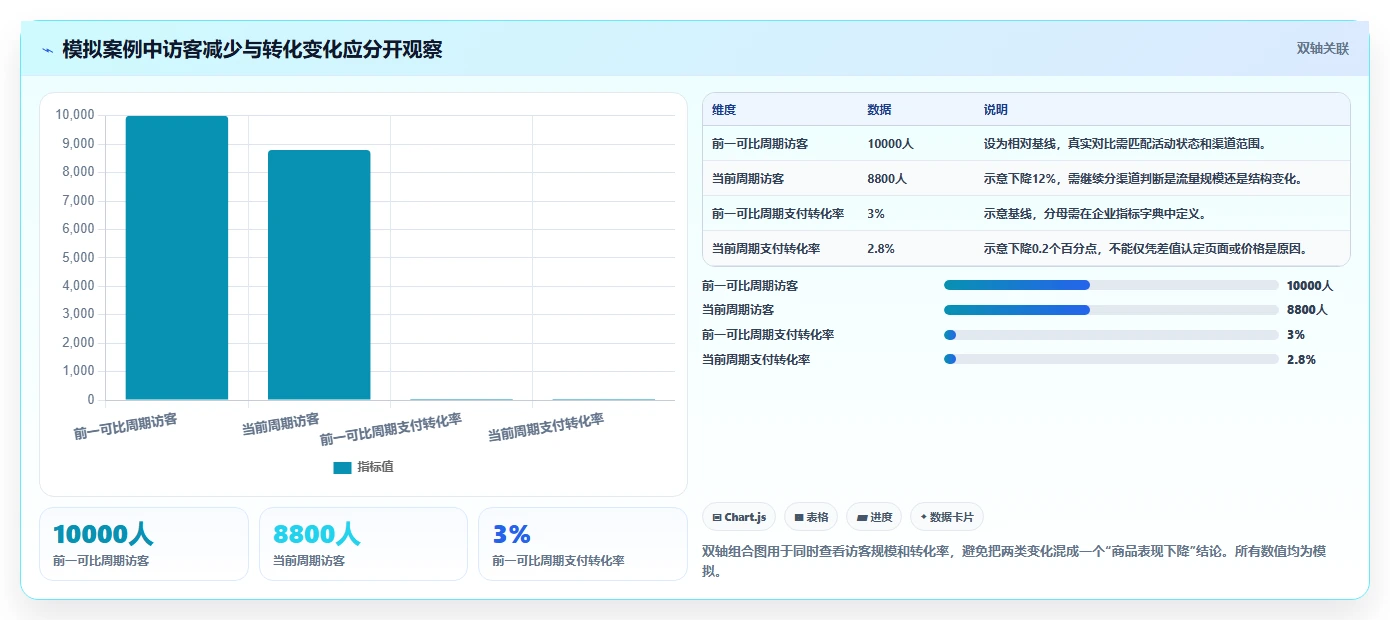Viewport: 1390px width, 620px height.
Task: Click the 当前周期支付转化率 progress bar
Action: click(1111, 359)
